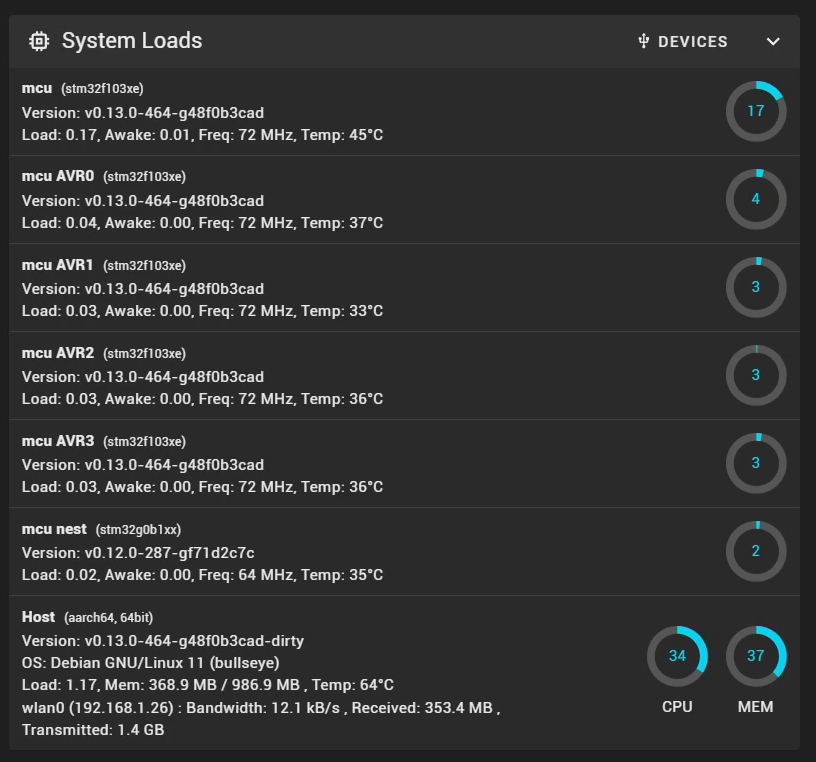Collapse the System Loads panel
Image resolution: width=816 pixels, height=762 pixels.
[772, 42]
